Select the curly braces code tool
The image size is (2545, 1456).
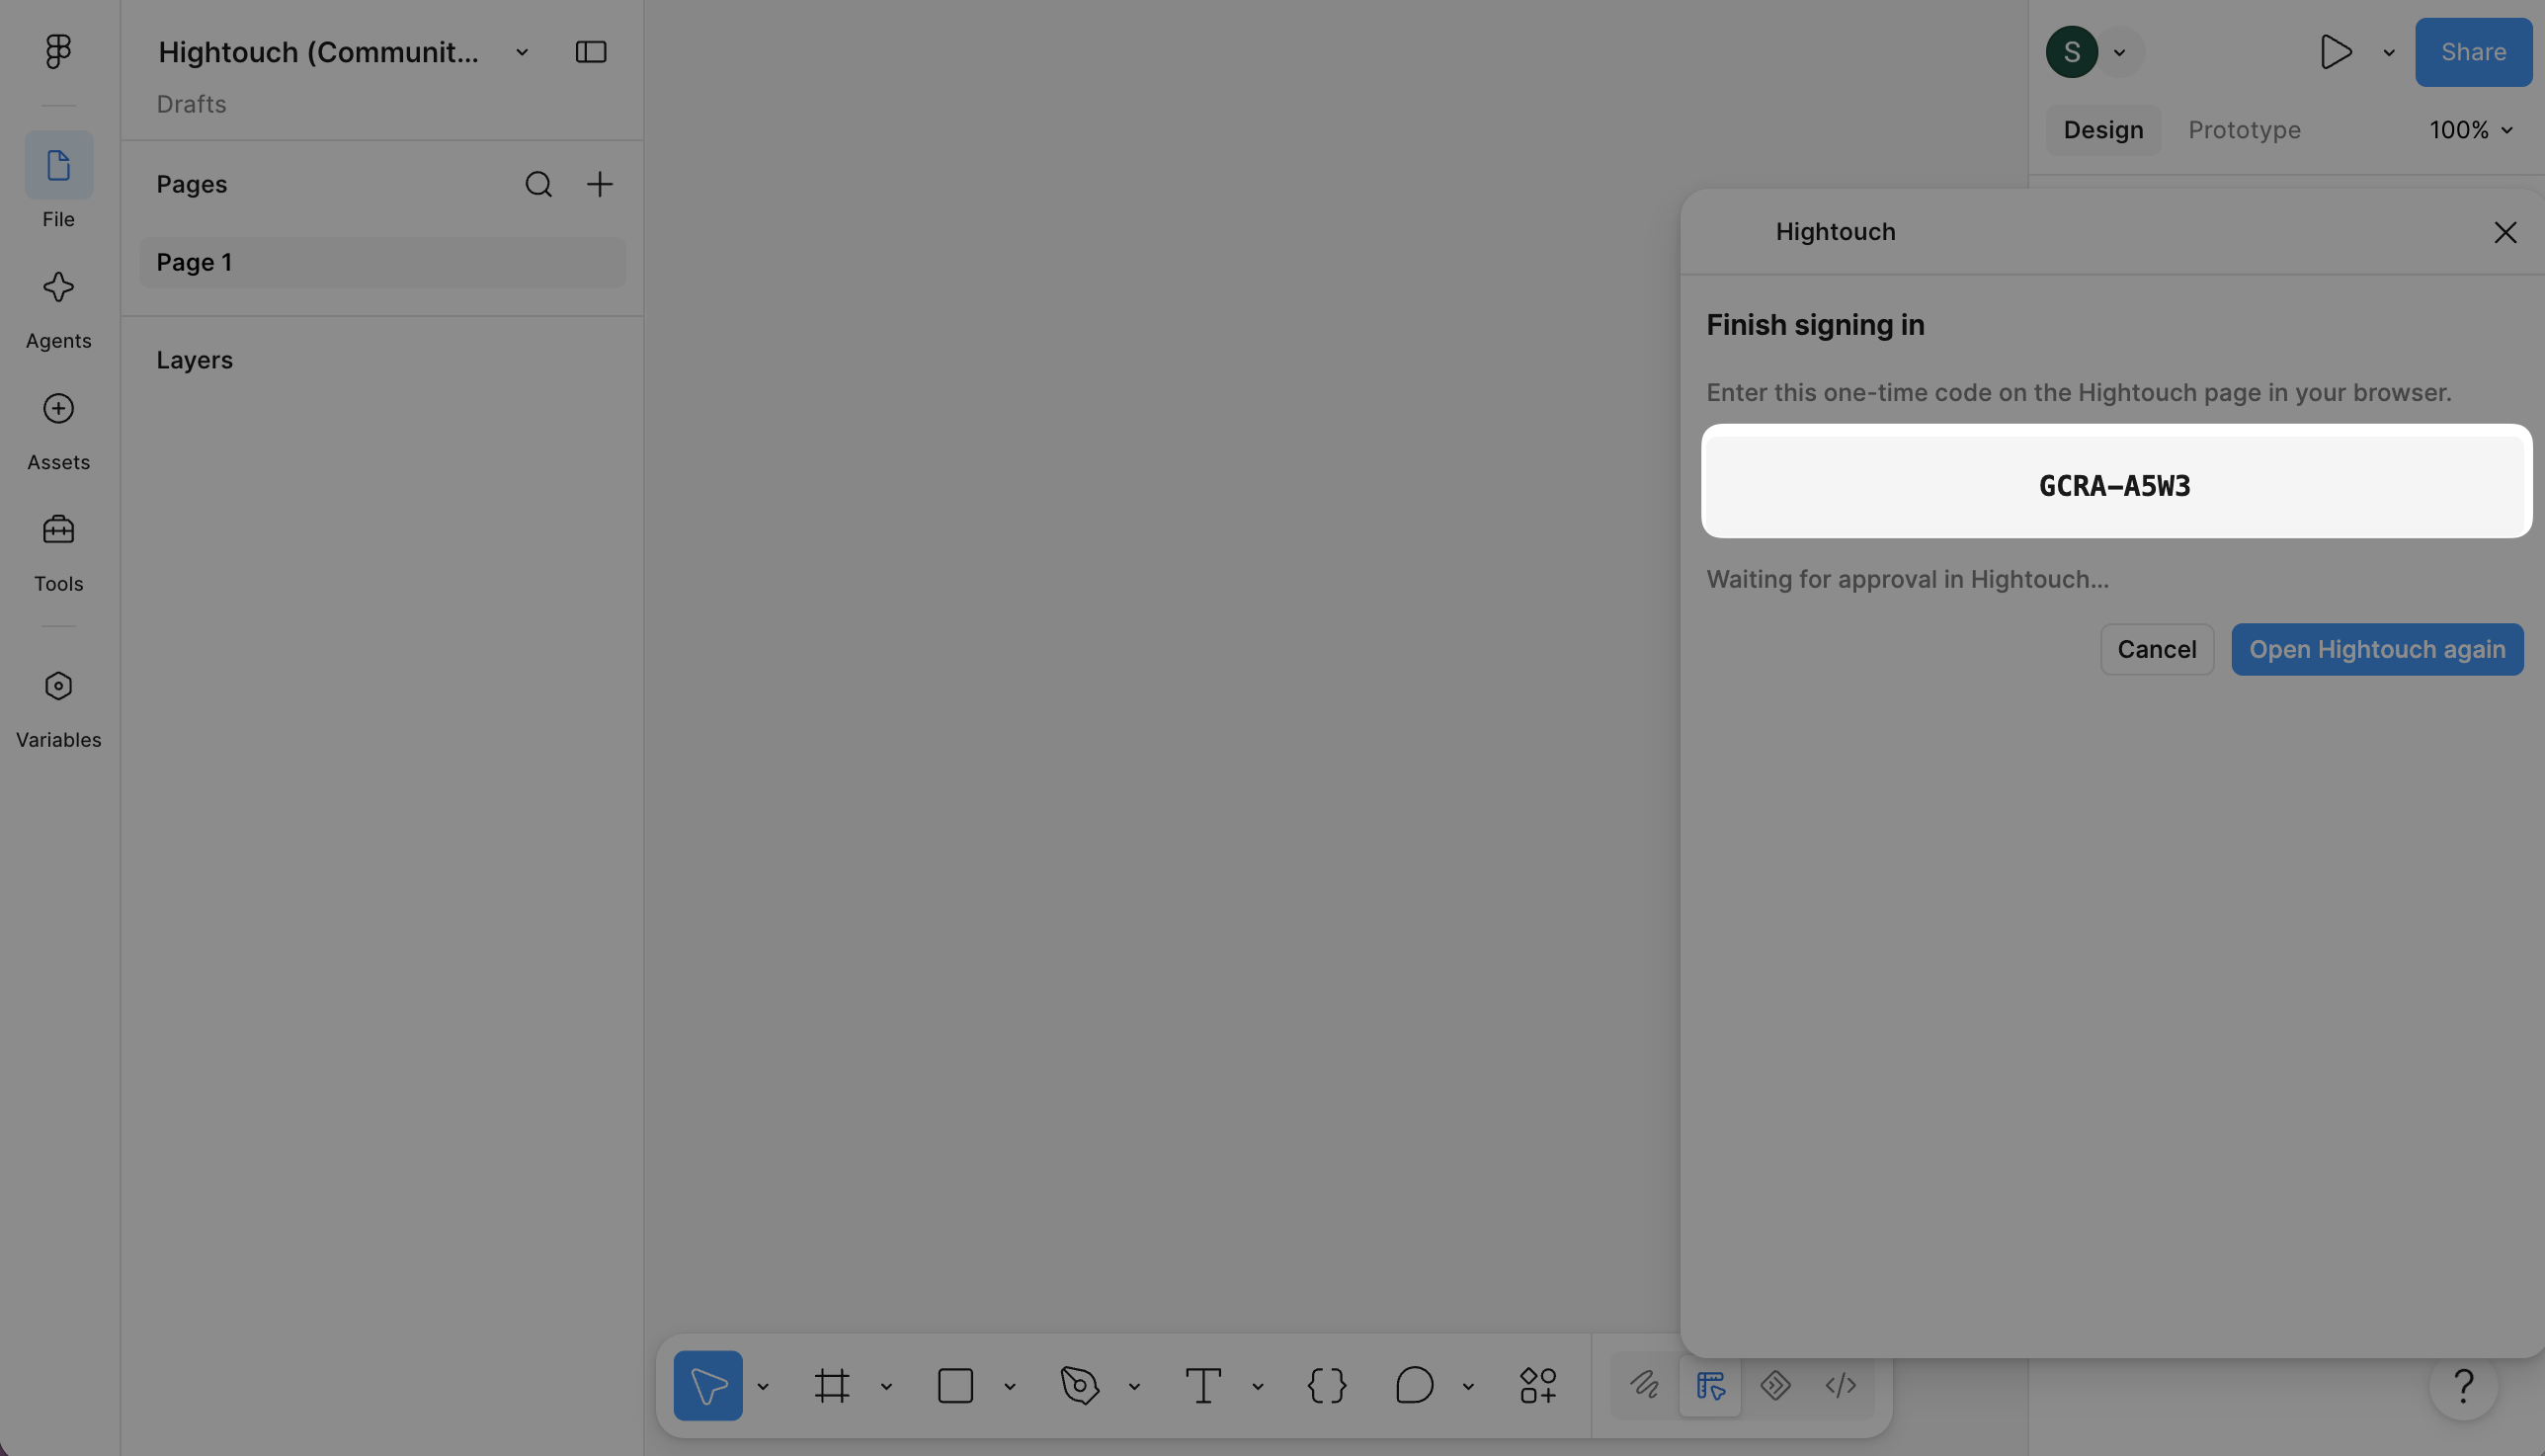click(x=1327, y=1386)
